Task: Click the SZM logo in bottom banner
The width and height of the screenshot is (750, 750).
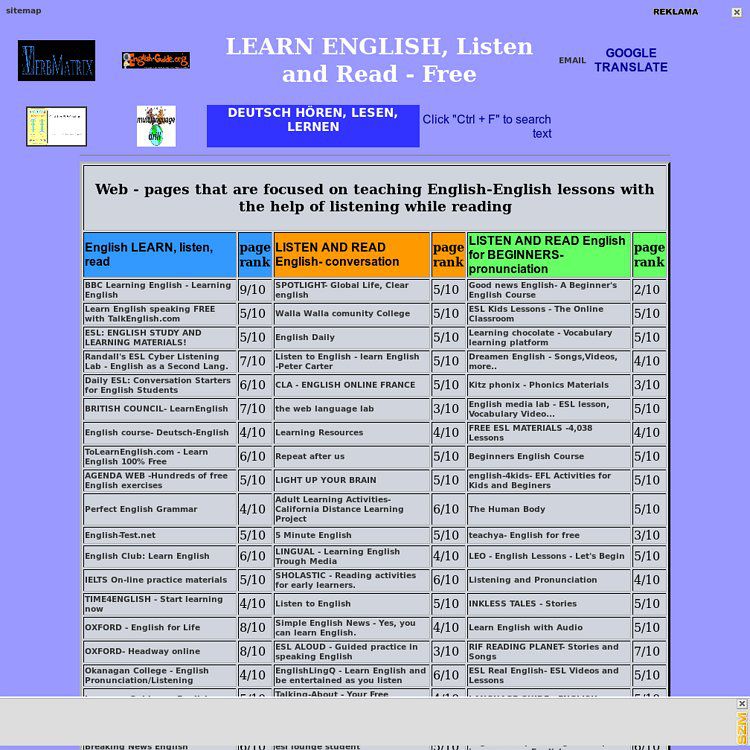Action: tap(742, 728)
